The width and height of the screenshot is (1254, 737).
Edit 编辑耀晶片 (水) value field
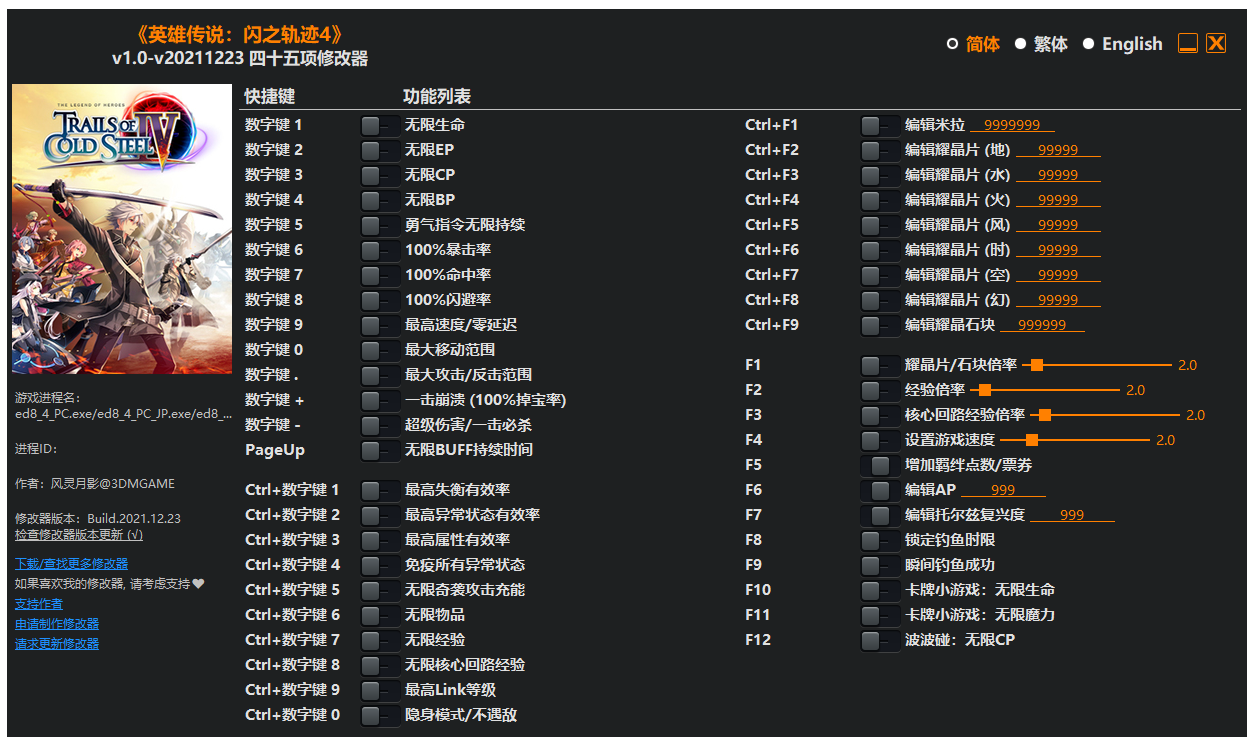[x=1058, y=175]
